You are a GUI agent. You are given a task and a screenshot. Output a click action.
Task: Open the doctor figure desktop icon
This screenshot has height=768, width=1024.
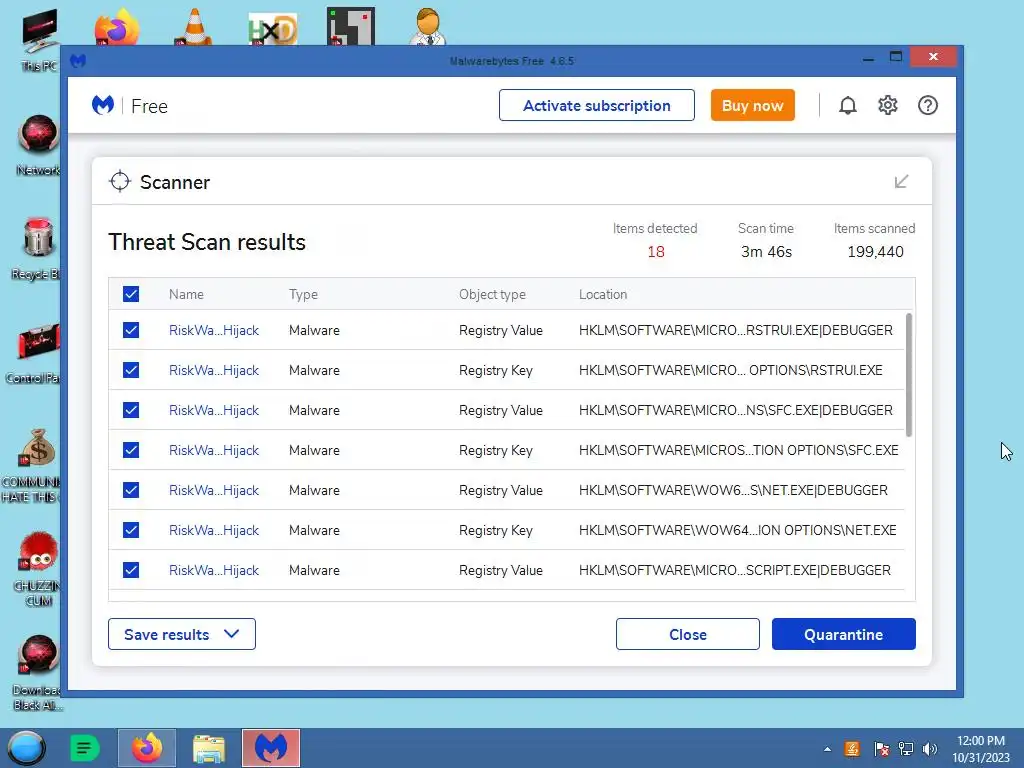coord(428,26)
